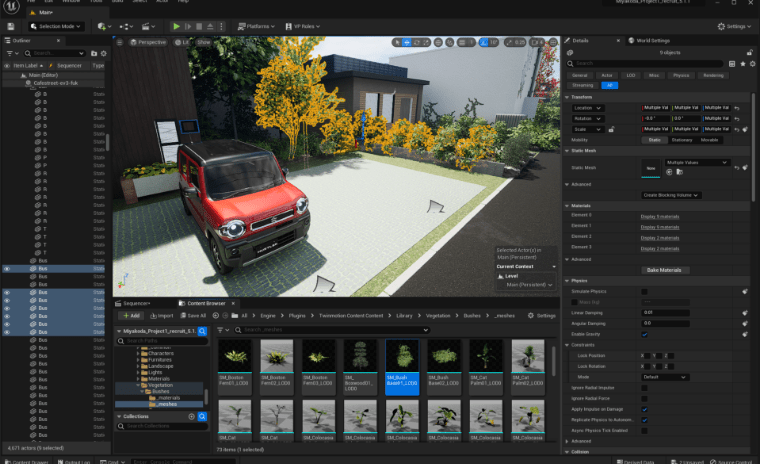Click Element 0 Display materials link

(x=660, y=217)
